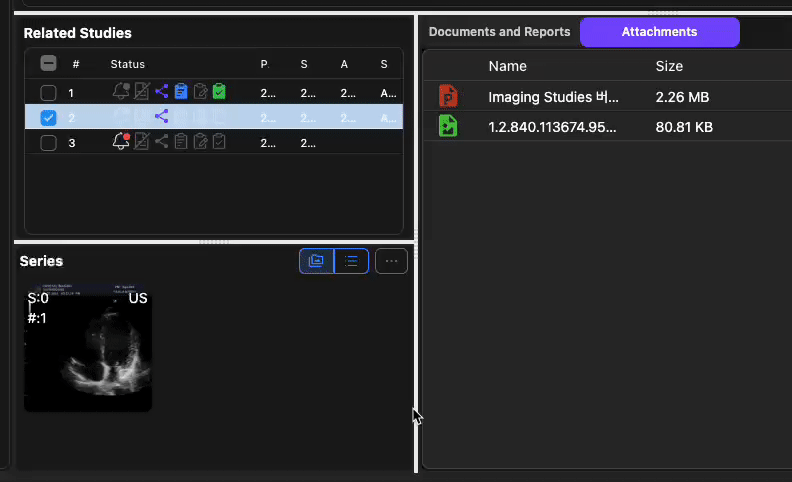Sort attachments by the Name column header
The height and width of the screenshot is (482, 792).
pos(507,66)
